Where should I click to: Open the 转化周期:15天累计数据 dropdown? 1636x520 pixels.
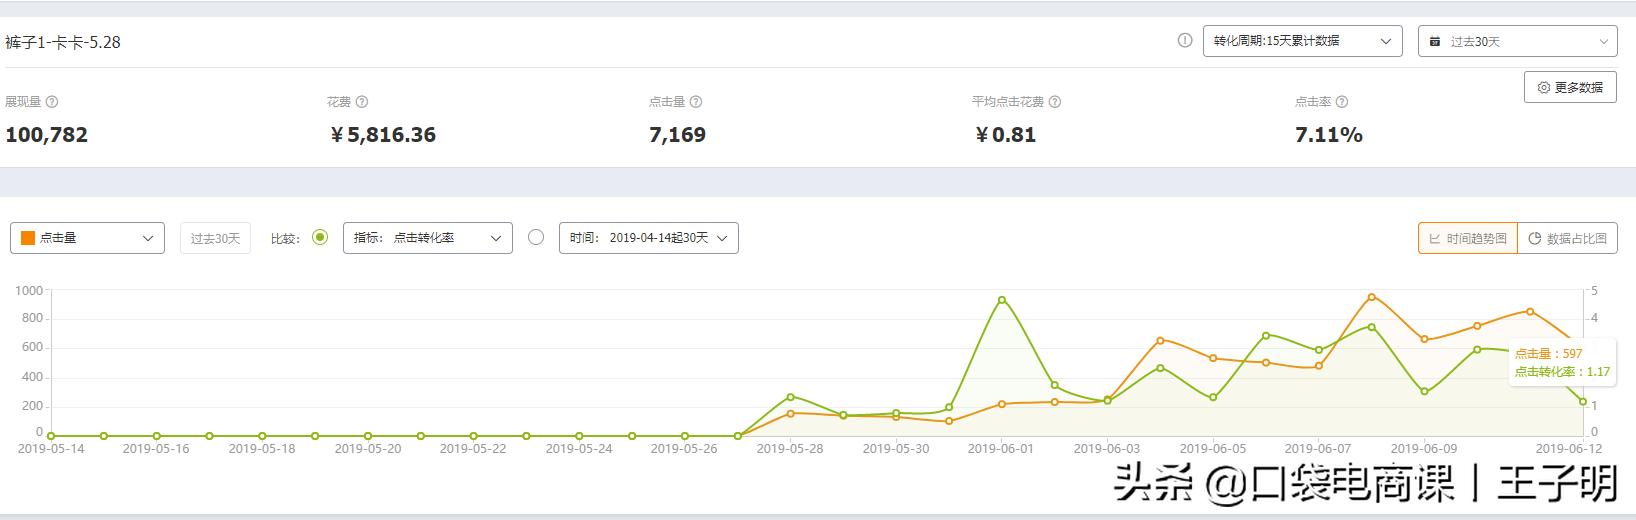tap(1302, 41)
